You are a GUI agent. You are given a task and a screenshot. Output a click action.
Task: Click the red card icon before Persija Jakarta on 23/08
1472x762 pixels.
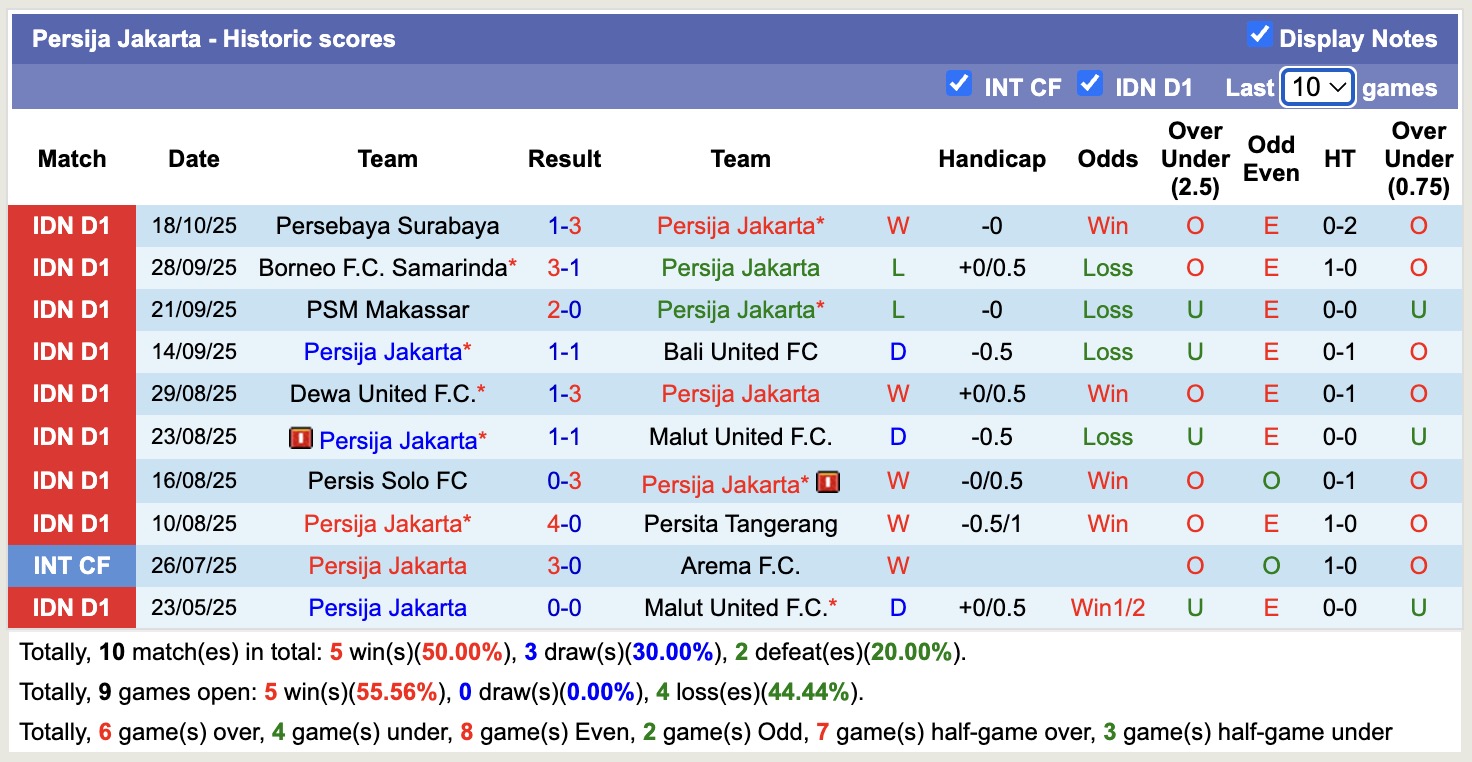[x=302, y=438]
